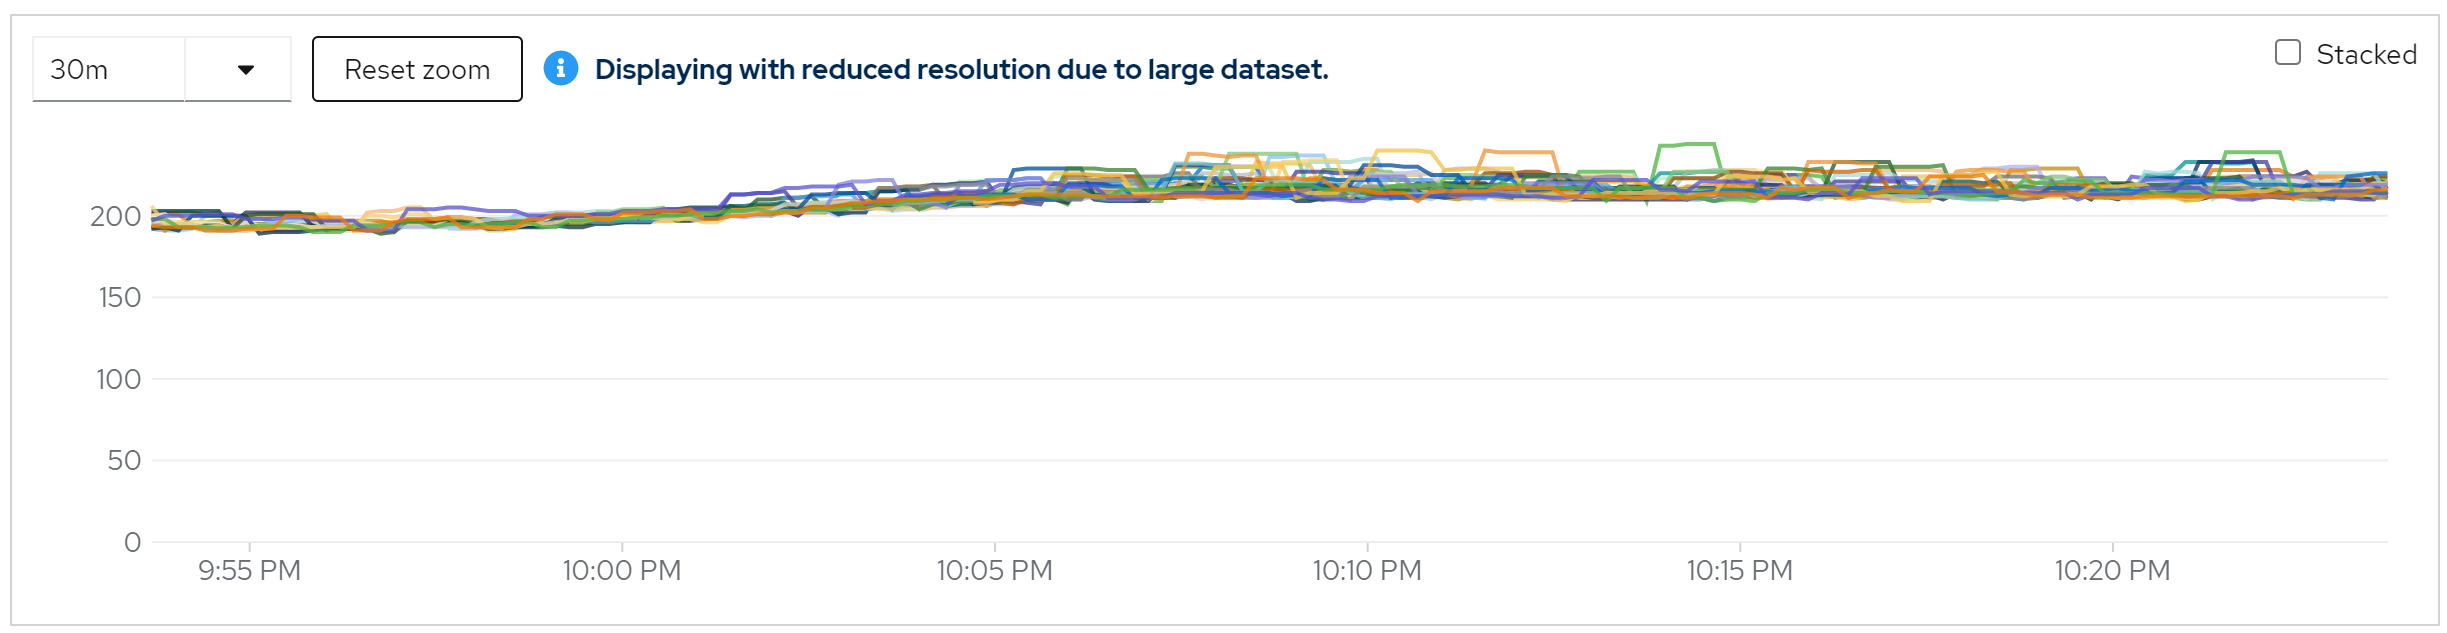Image resolution: width=2447 pixels, height=633 pixels.
Task: Click the 9:55 PM axis label
Action: pyautogui.click(x=249, y=570)
